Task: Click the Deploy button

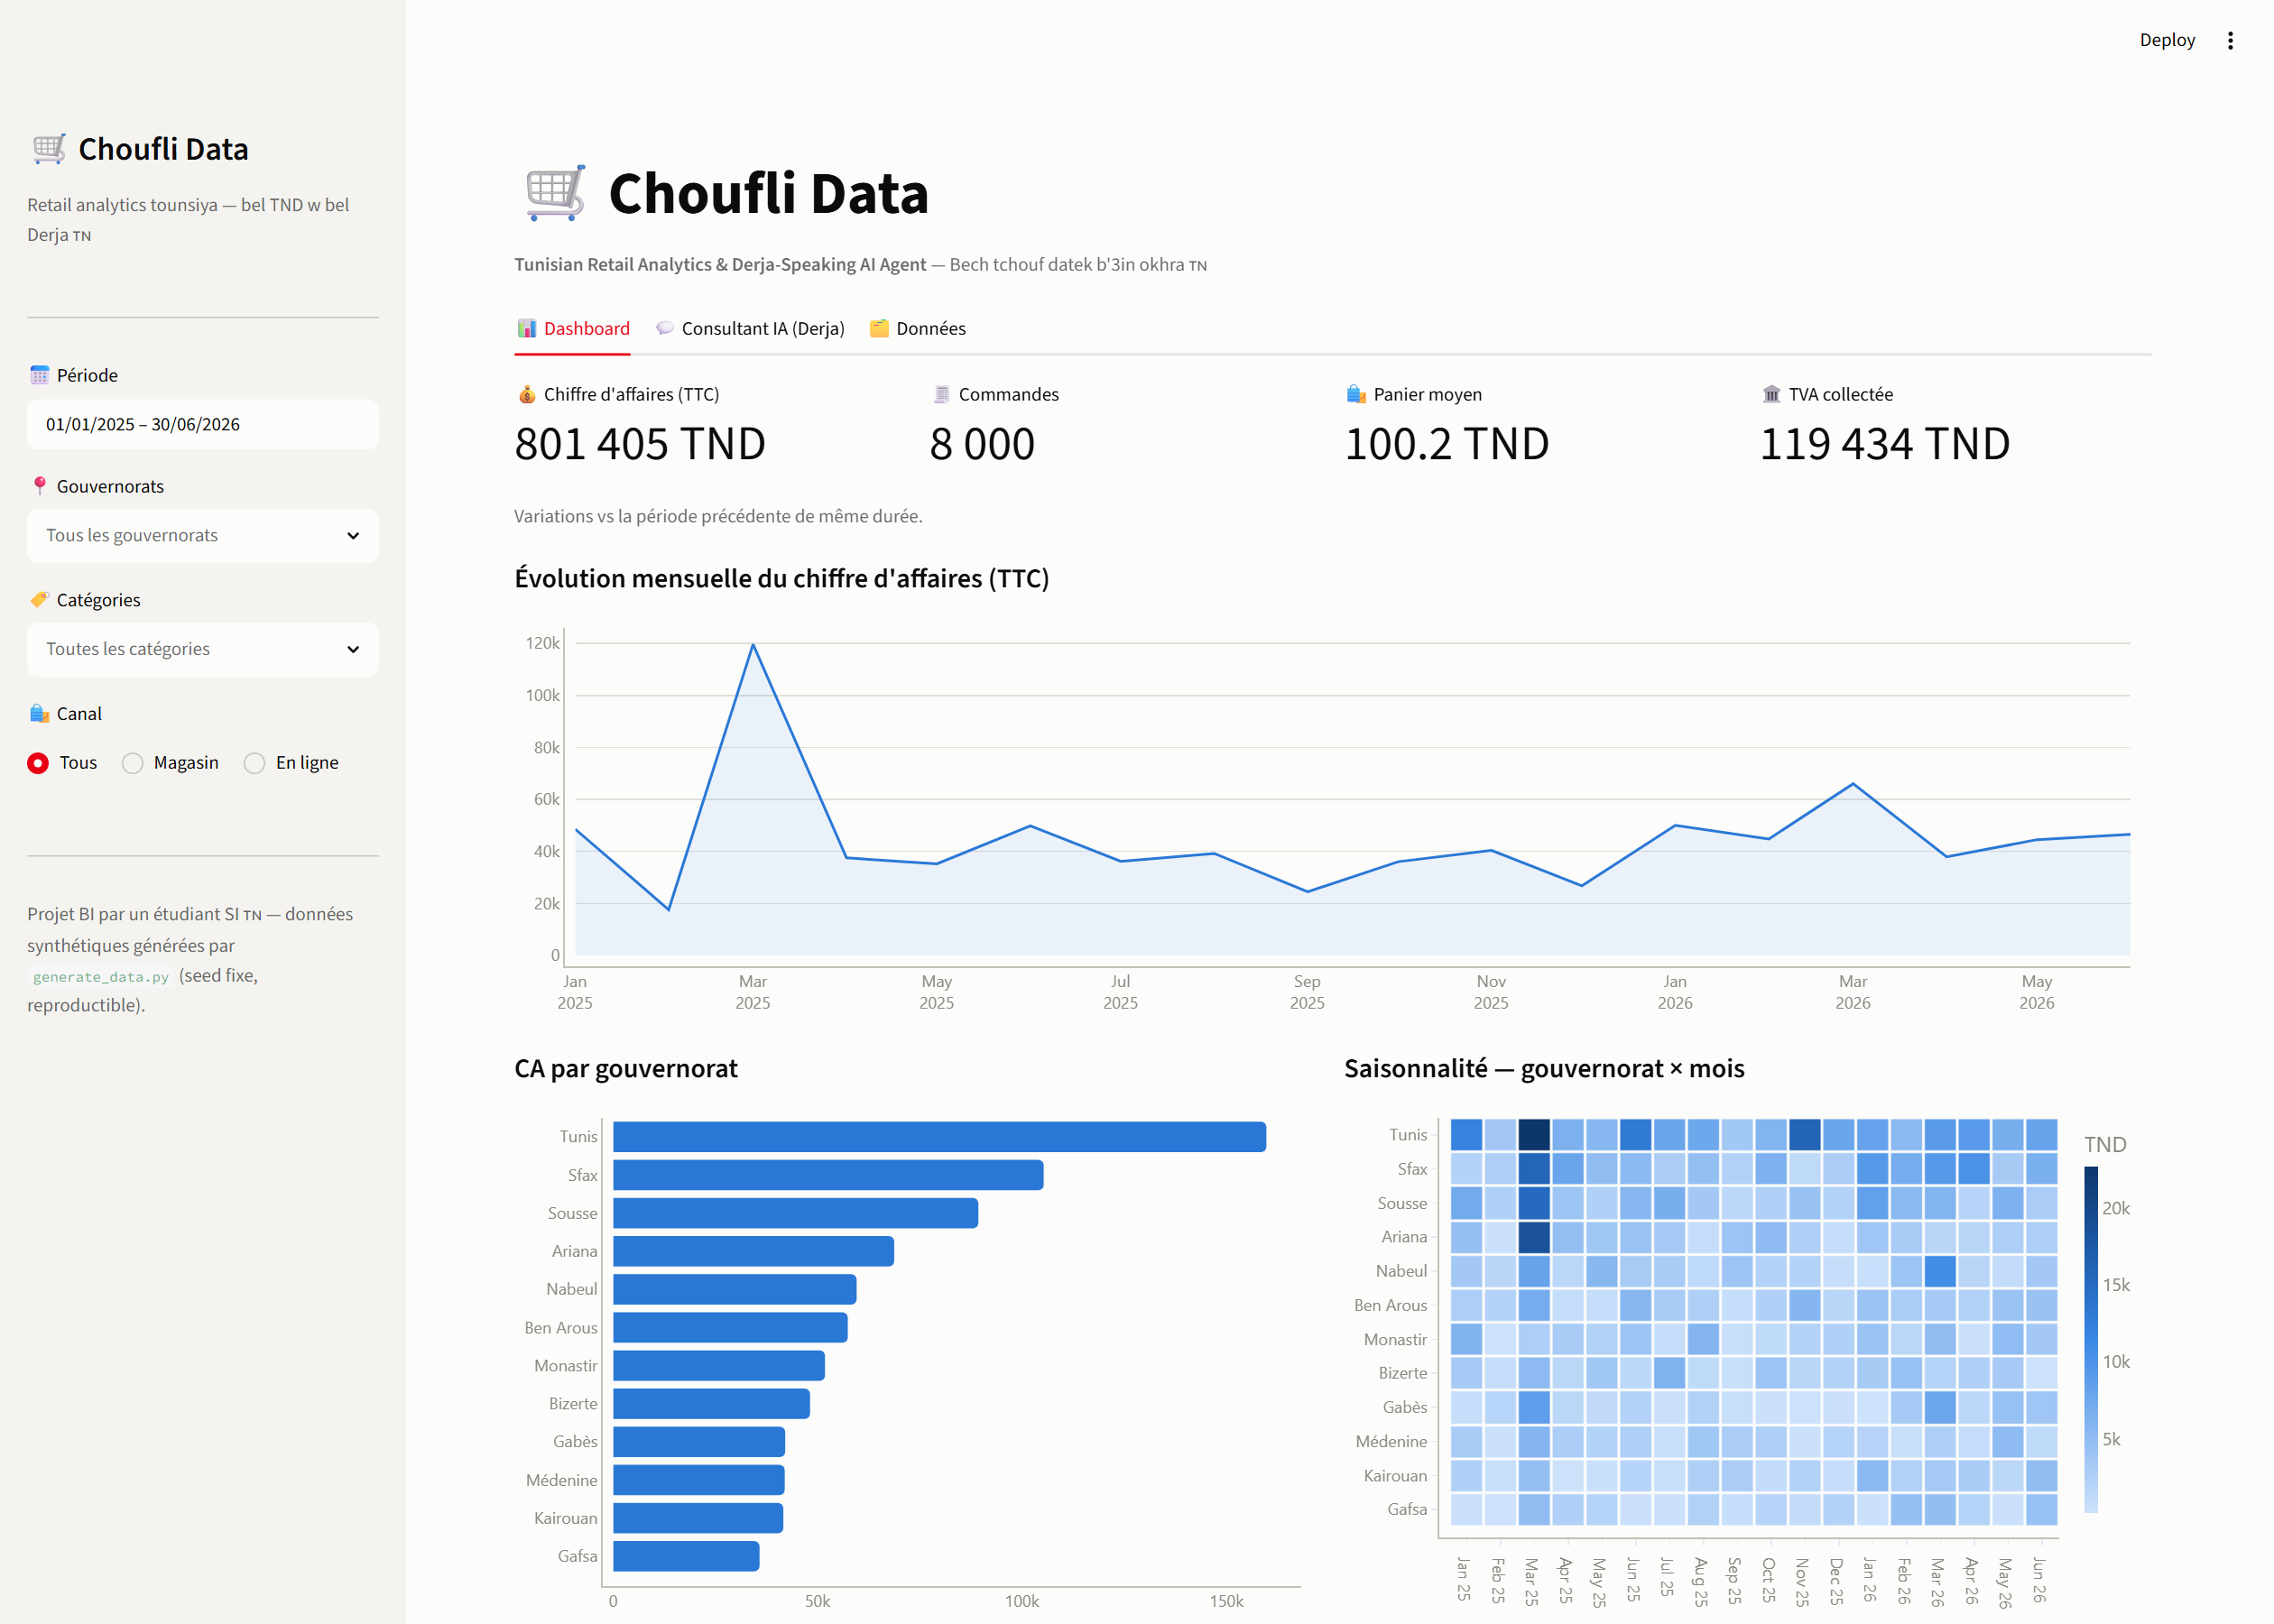Action: point(2167,40)
